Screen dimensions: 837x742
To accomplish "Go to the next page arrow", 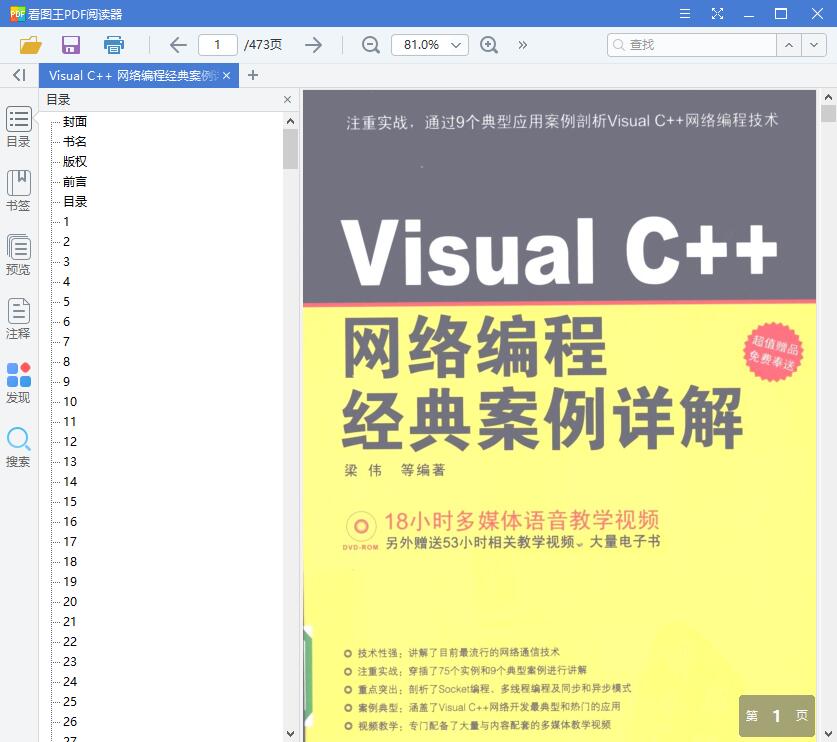I will [313, 45].
